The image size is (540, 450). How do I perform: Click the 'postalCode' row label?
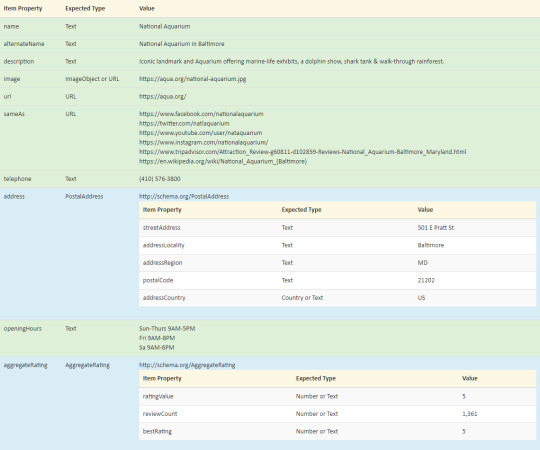coord(158,280)
